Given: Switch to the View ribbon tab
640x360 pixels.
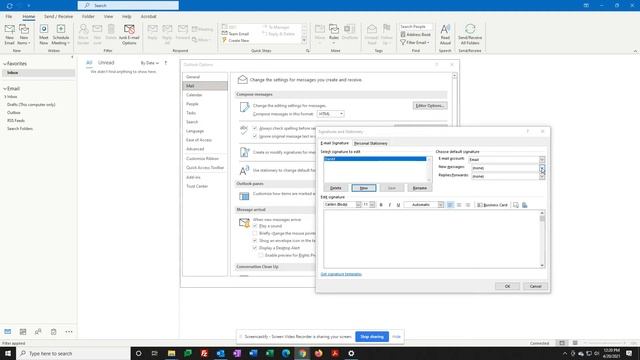Looking at the screenshot, I should pyautogui.click(x=109, y=16).
